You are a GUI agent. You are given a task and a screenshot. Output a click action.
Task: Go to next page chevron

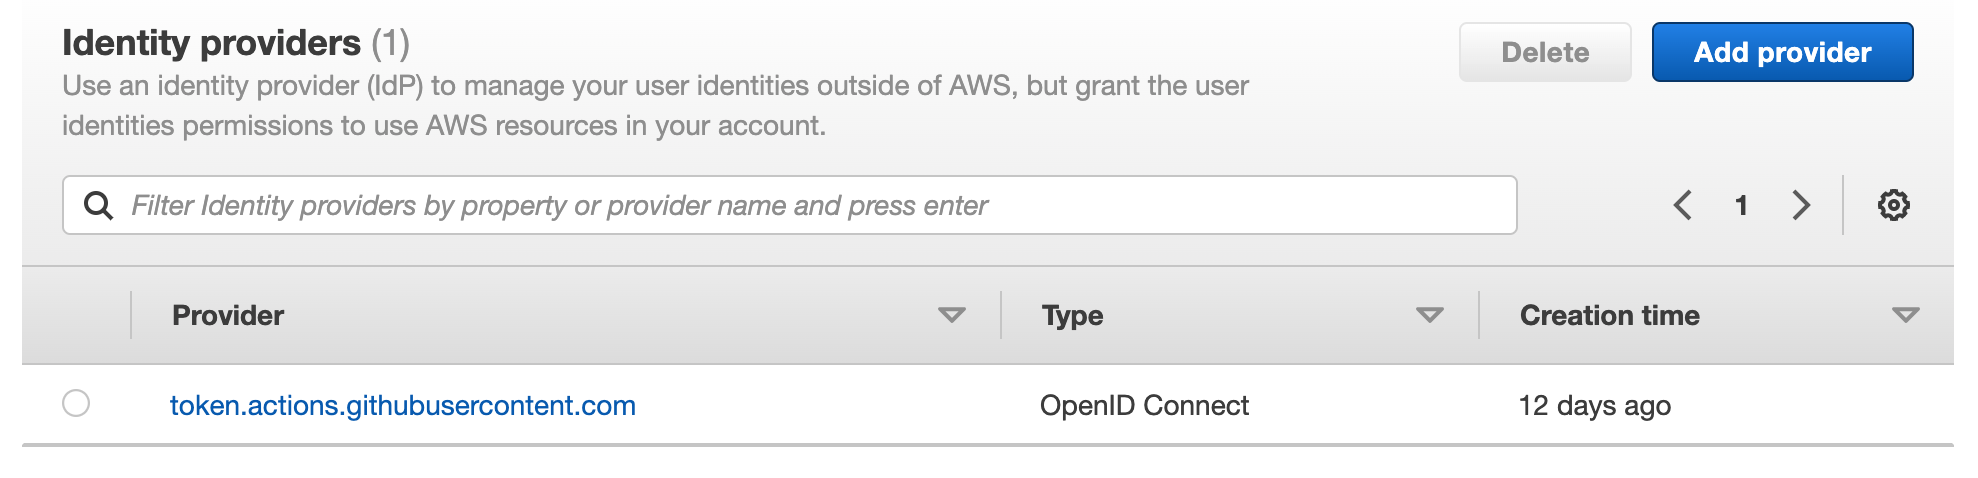(x=1801, y=205)
